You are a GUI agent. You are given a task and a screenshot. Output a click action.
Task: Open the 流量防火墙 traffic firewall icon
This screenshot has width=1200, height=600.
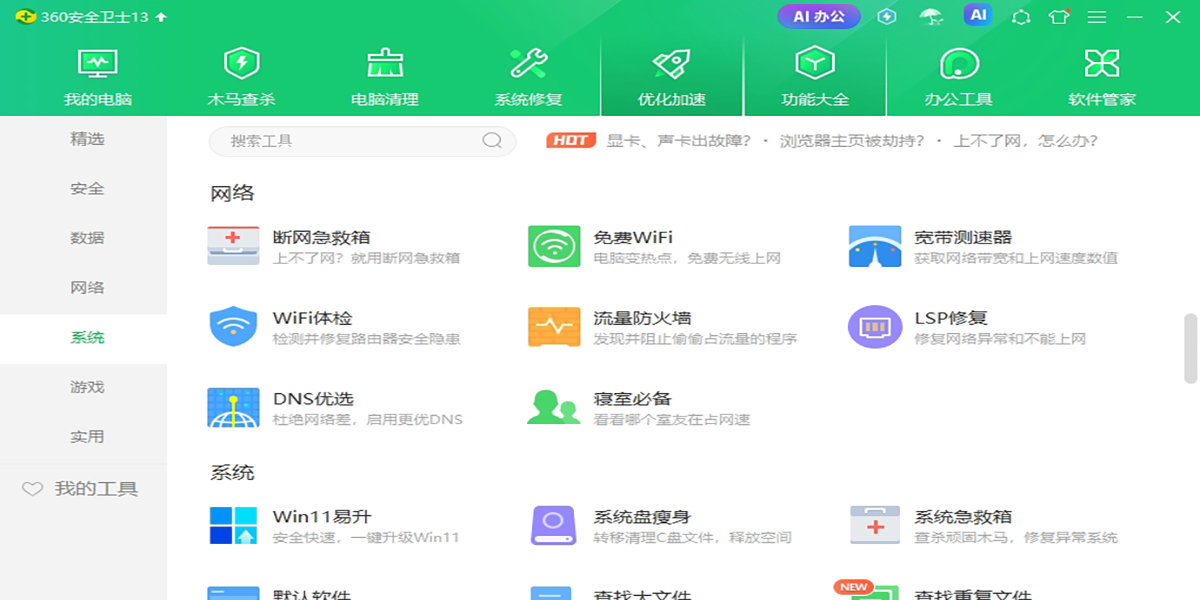pyautogui.click(x=554, y=327)
